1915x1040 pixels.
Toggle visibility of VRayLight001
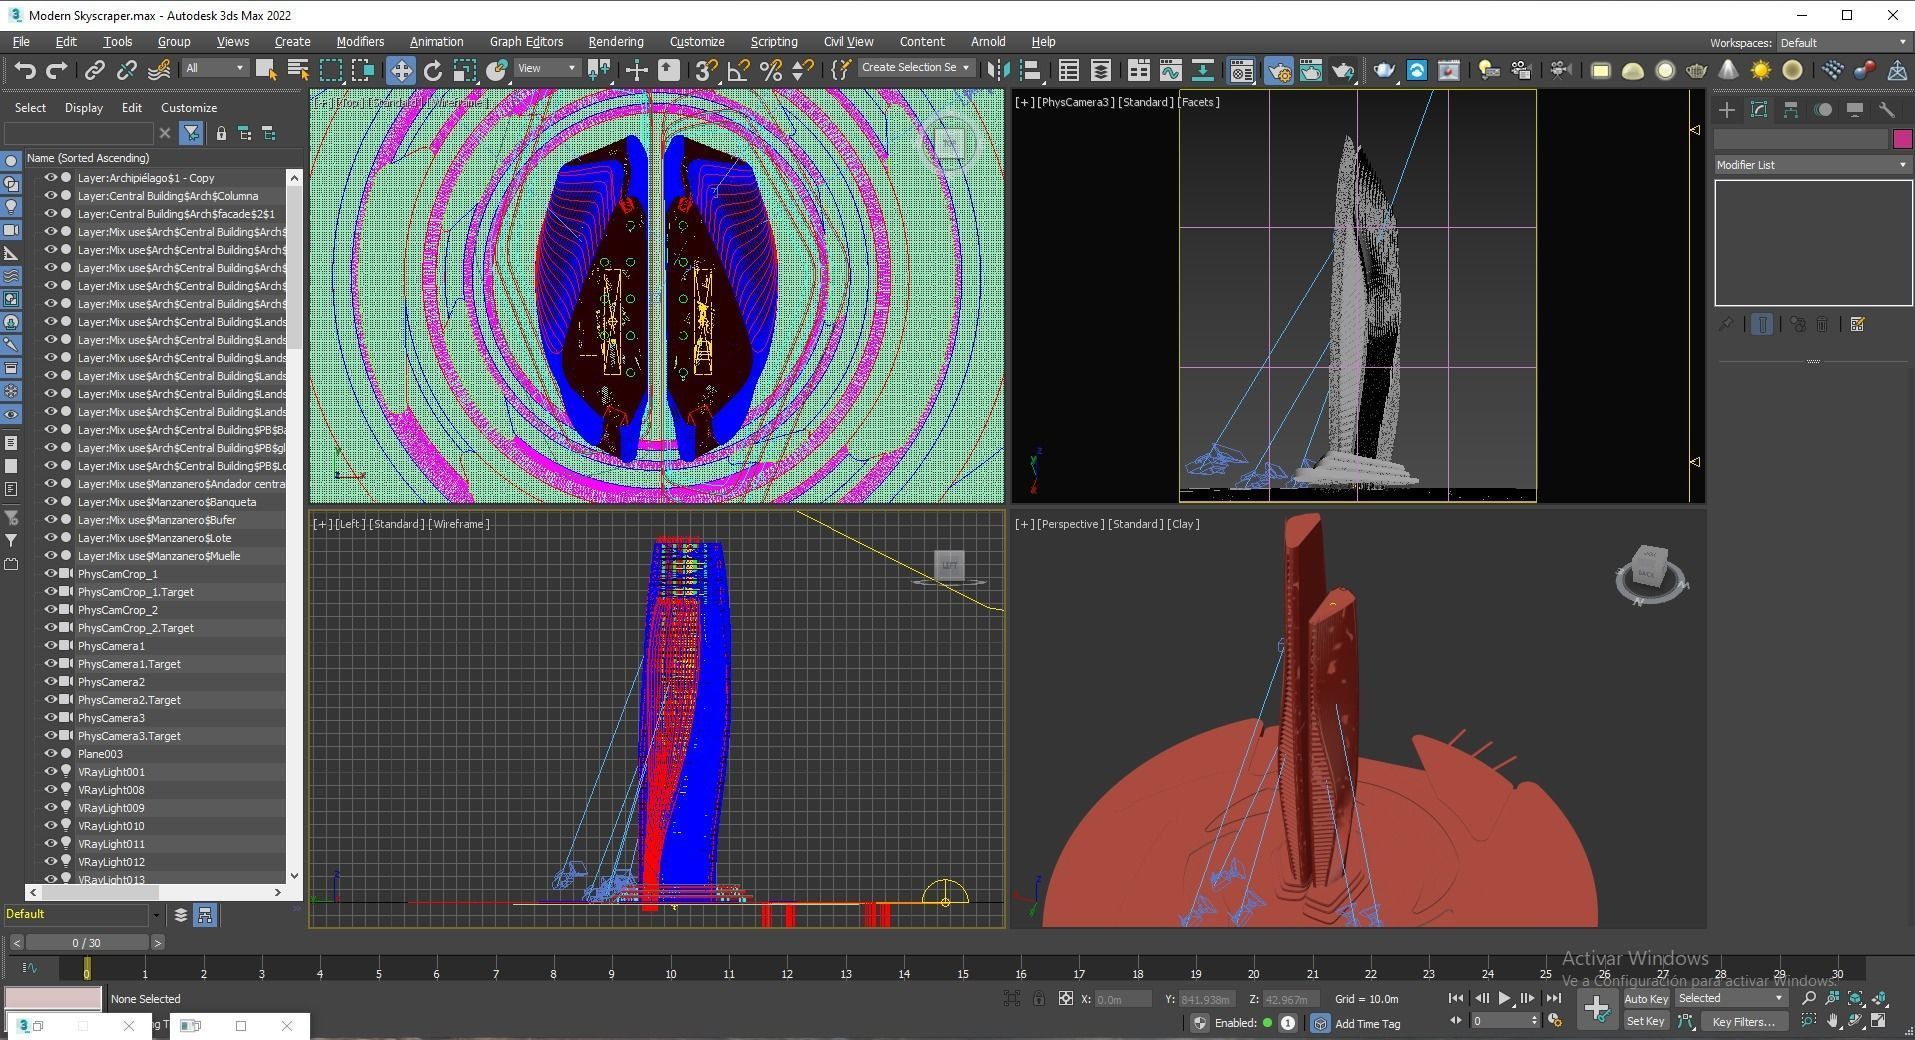click(x=50, y=772)
